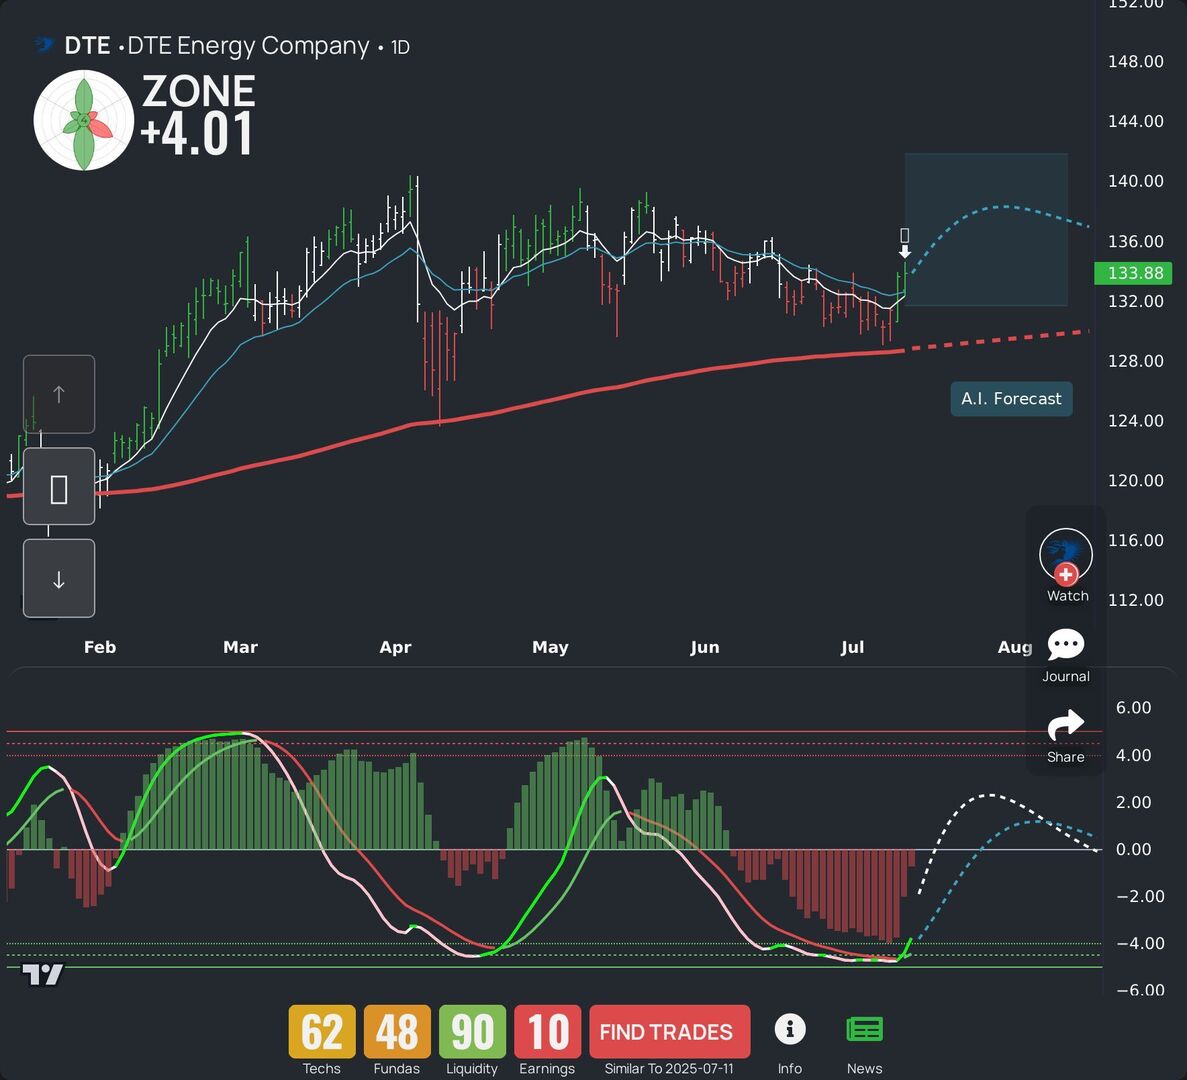The image size is (1187, 1080).
Task: Click the May label on time axis
Action: (x=550, y=647)
